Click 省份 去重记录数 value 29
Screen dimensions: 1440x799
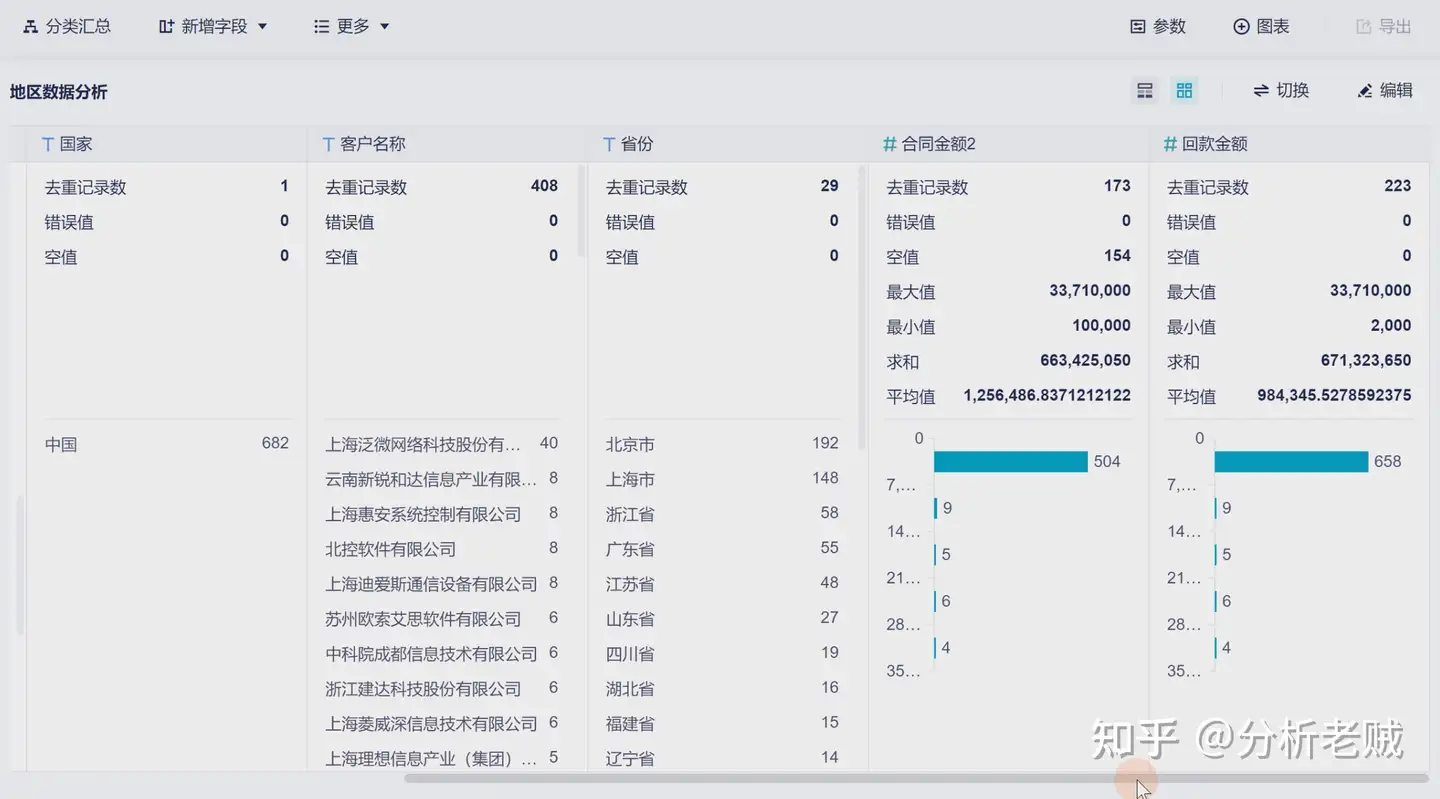[x=829, y=186]
